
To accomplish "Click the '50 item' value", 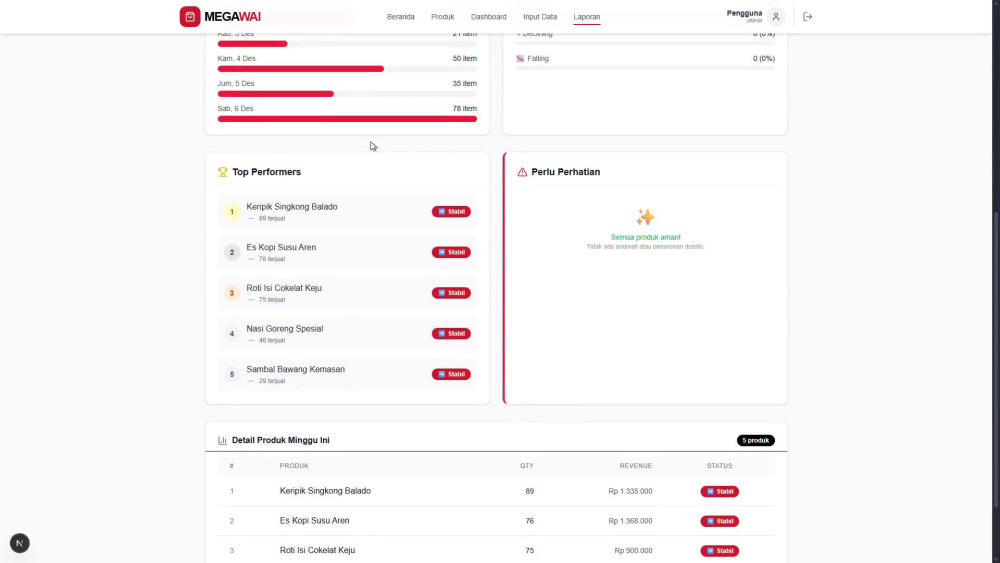I will (x=464, y=59).
